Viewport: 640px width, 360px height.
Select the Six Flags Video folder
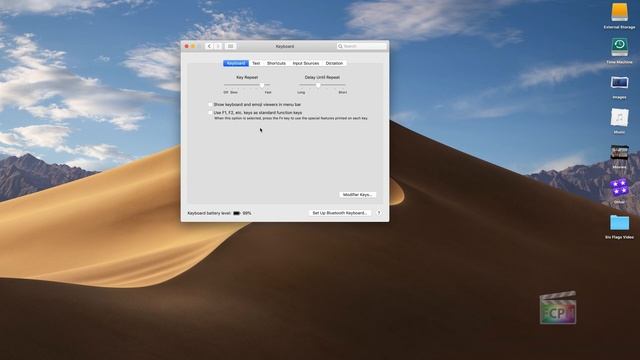click(619, 223)
